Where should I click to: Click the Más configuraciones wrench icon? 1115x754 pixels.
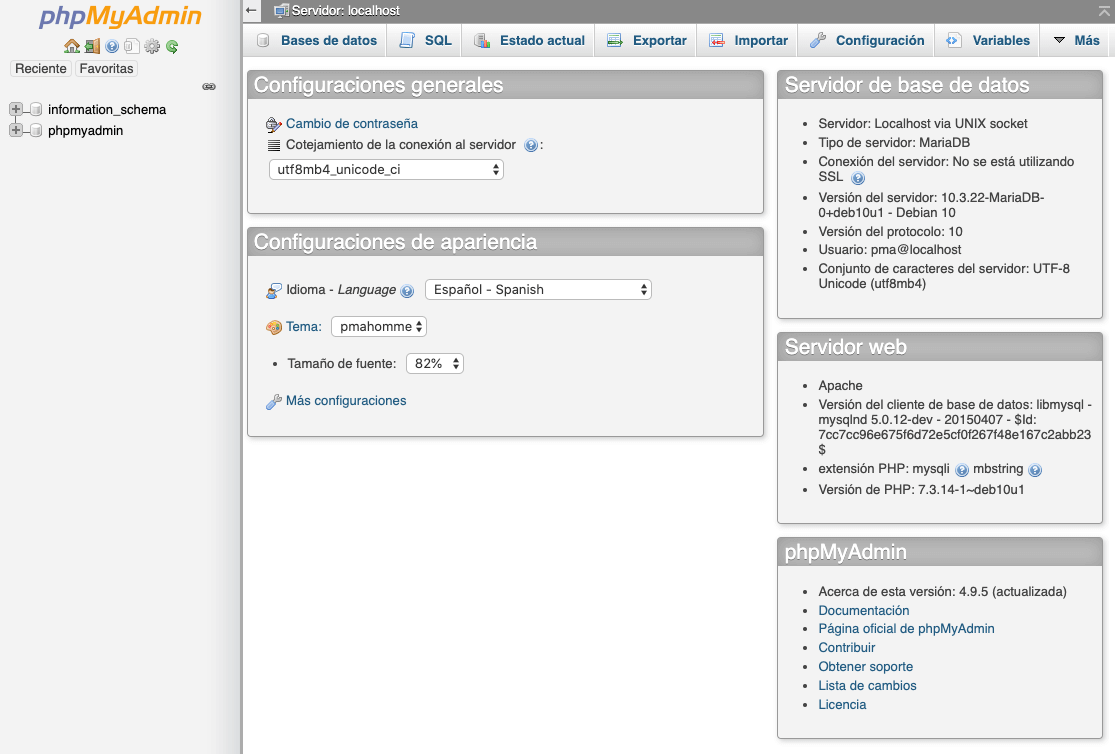[x=272, y=400]
